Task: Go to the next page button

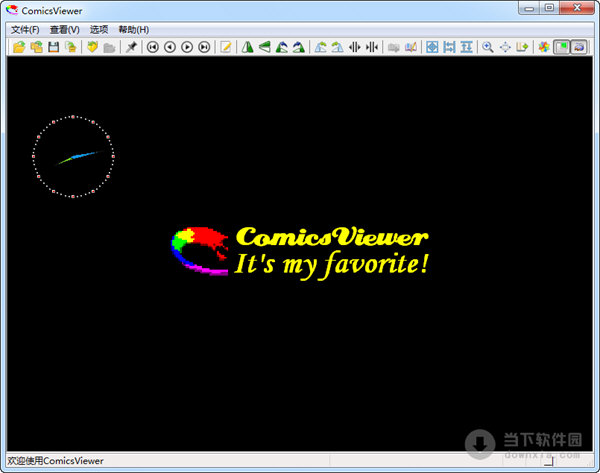Action: pyautogui.click(x=187, y=47)
